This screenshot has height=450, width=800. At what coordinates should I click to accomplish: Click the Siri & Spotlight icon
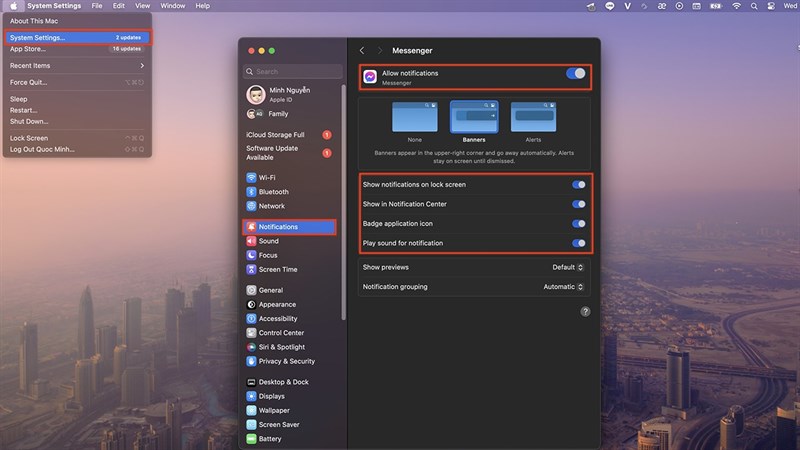pyautogui.click(x=251, y=347)
